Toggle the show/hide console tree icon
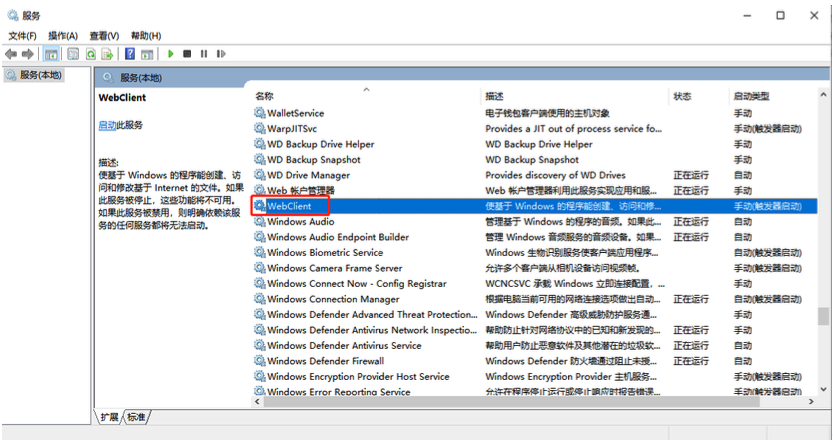Screen dimensions: 833x440 [50, 54]
